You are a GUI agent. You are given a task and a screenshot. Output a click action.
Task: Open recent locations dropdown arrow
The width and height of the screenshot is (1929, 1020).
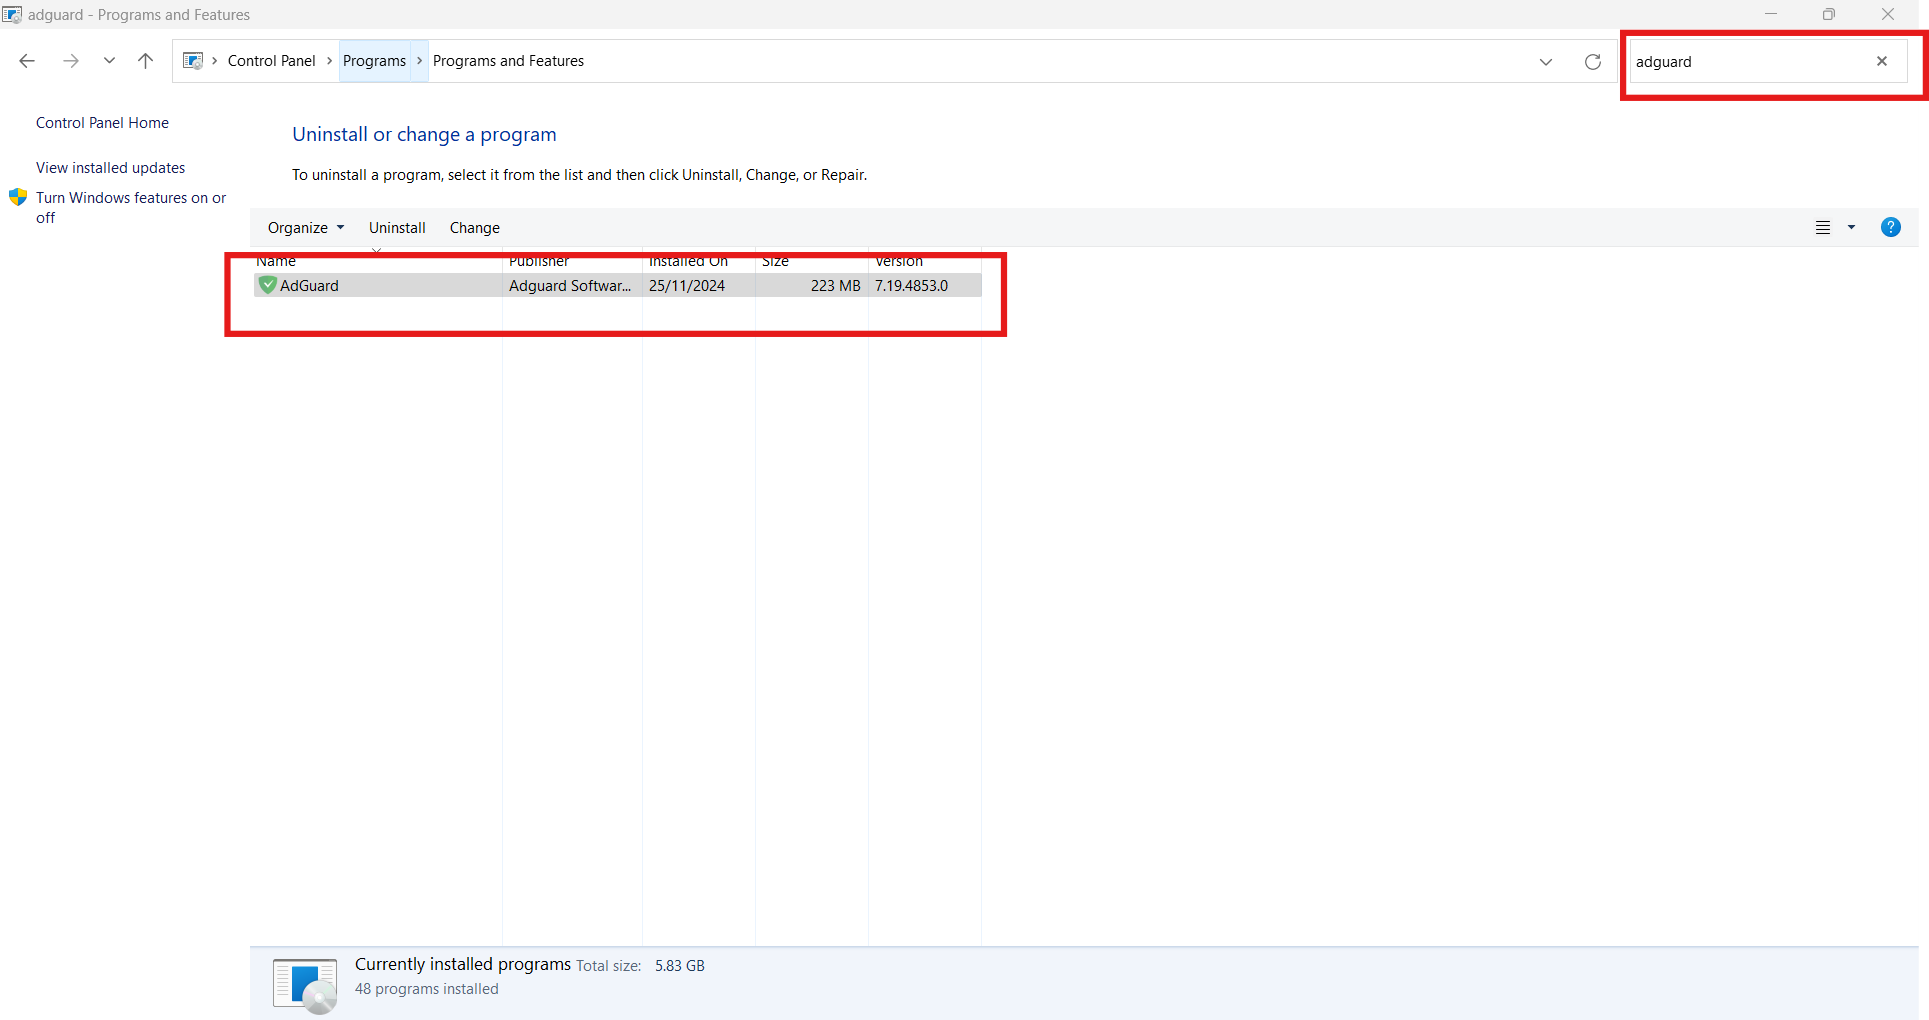(109, 61)
